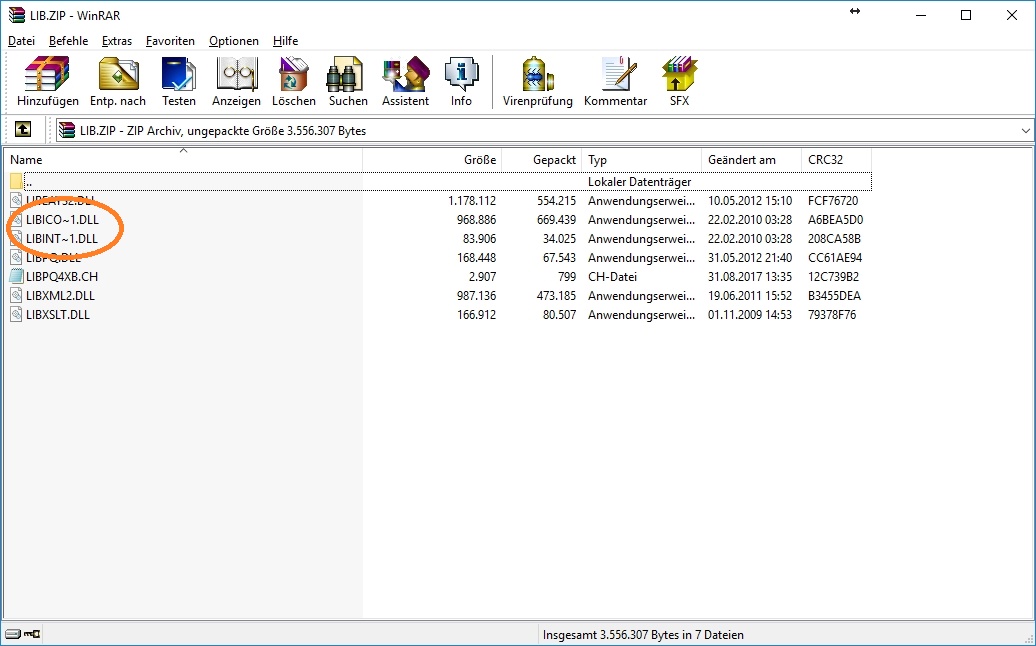Maximize the WinRAR window

(x=966, y=15)
